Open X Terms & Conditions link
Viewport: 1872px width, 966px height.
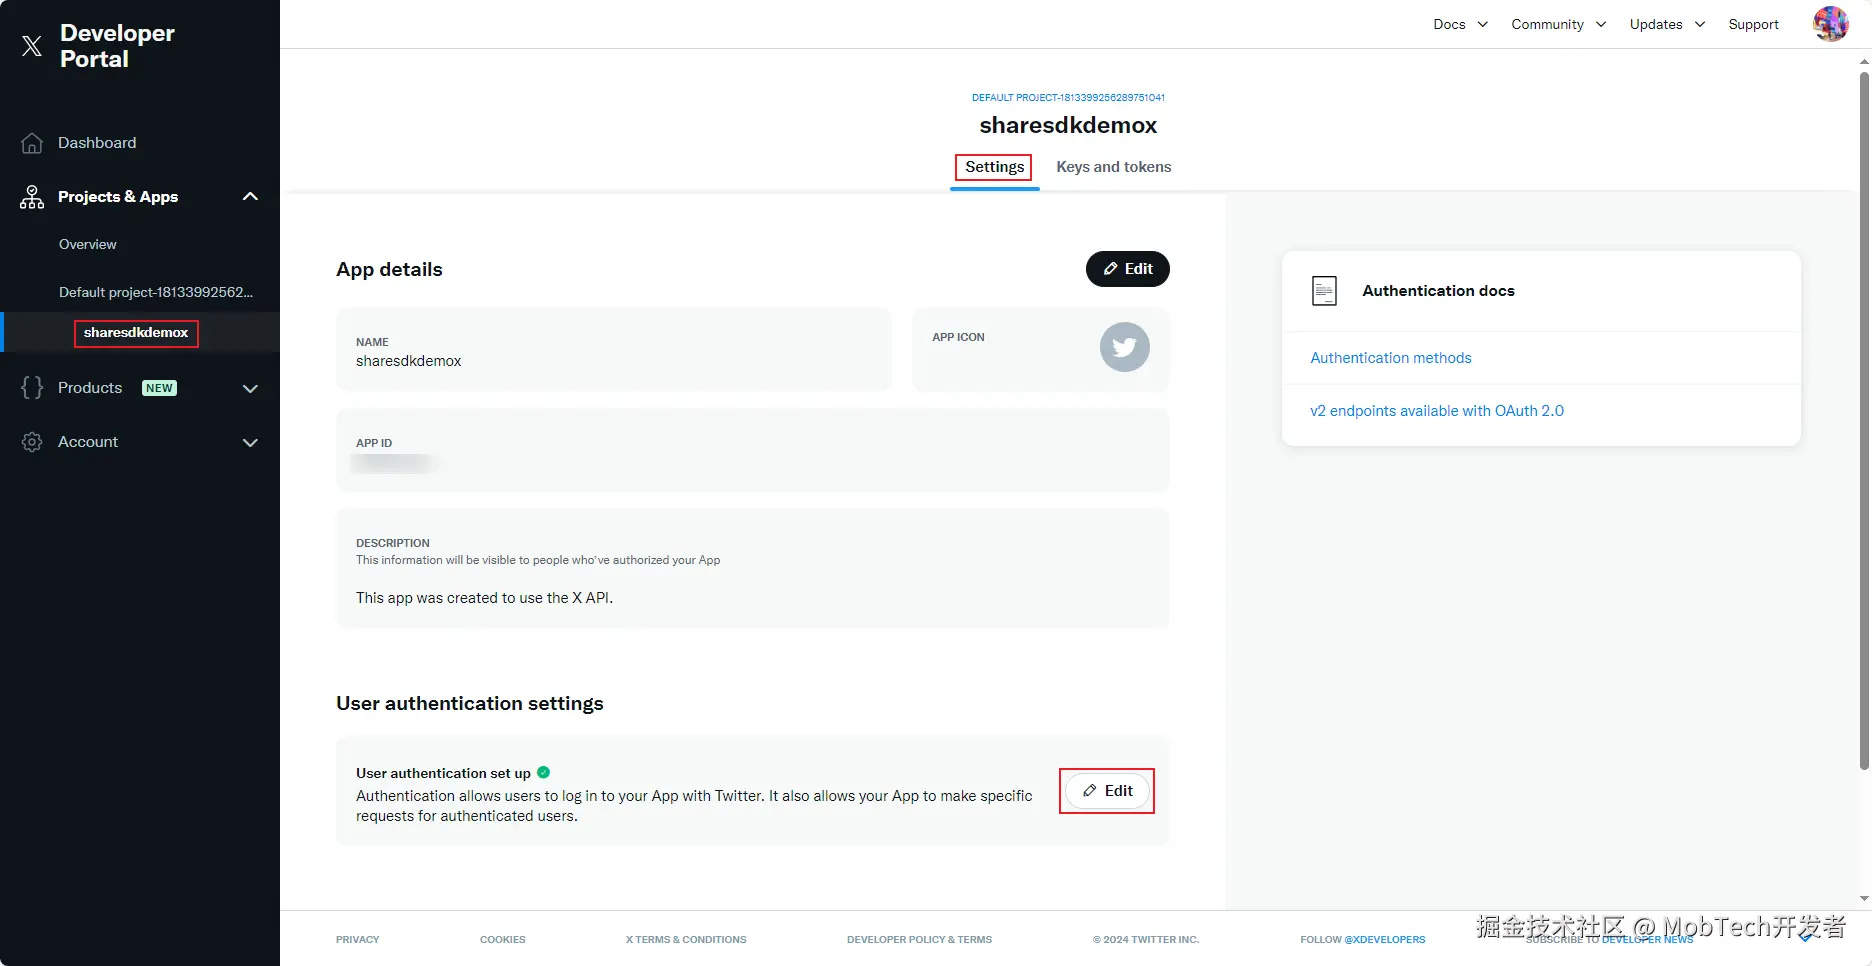pyautogui.click(x=686, y=940)
